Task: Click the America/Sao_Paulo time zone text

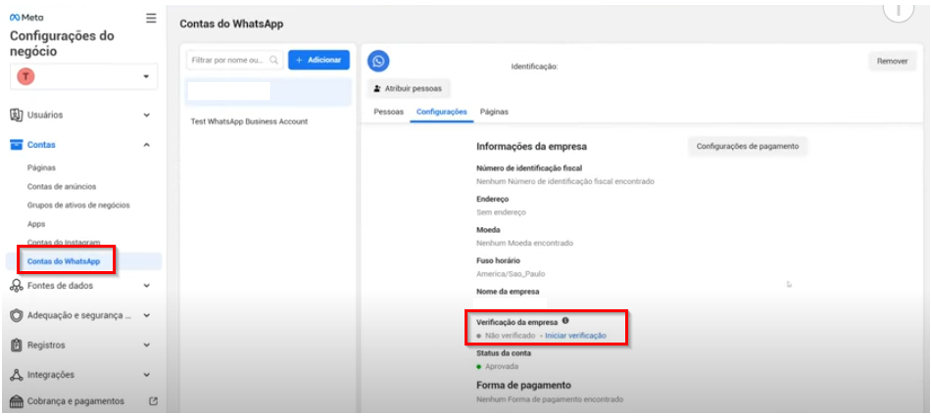Action: 511,274
